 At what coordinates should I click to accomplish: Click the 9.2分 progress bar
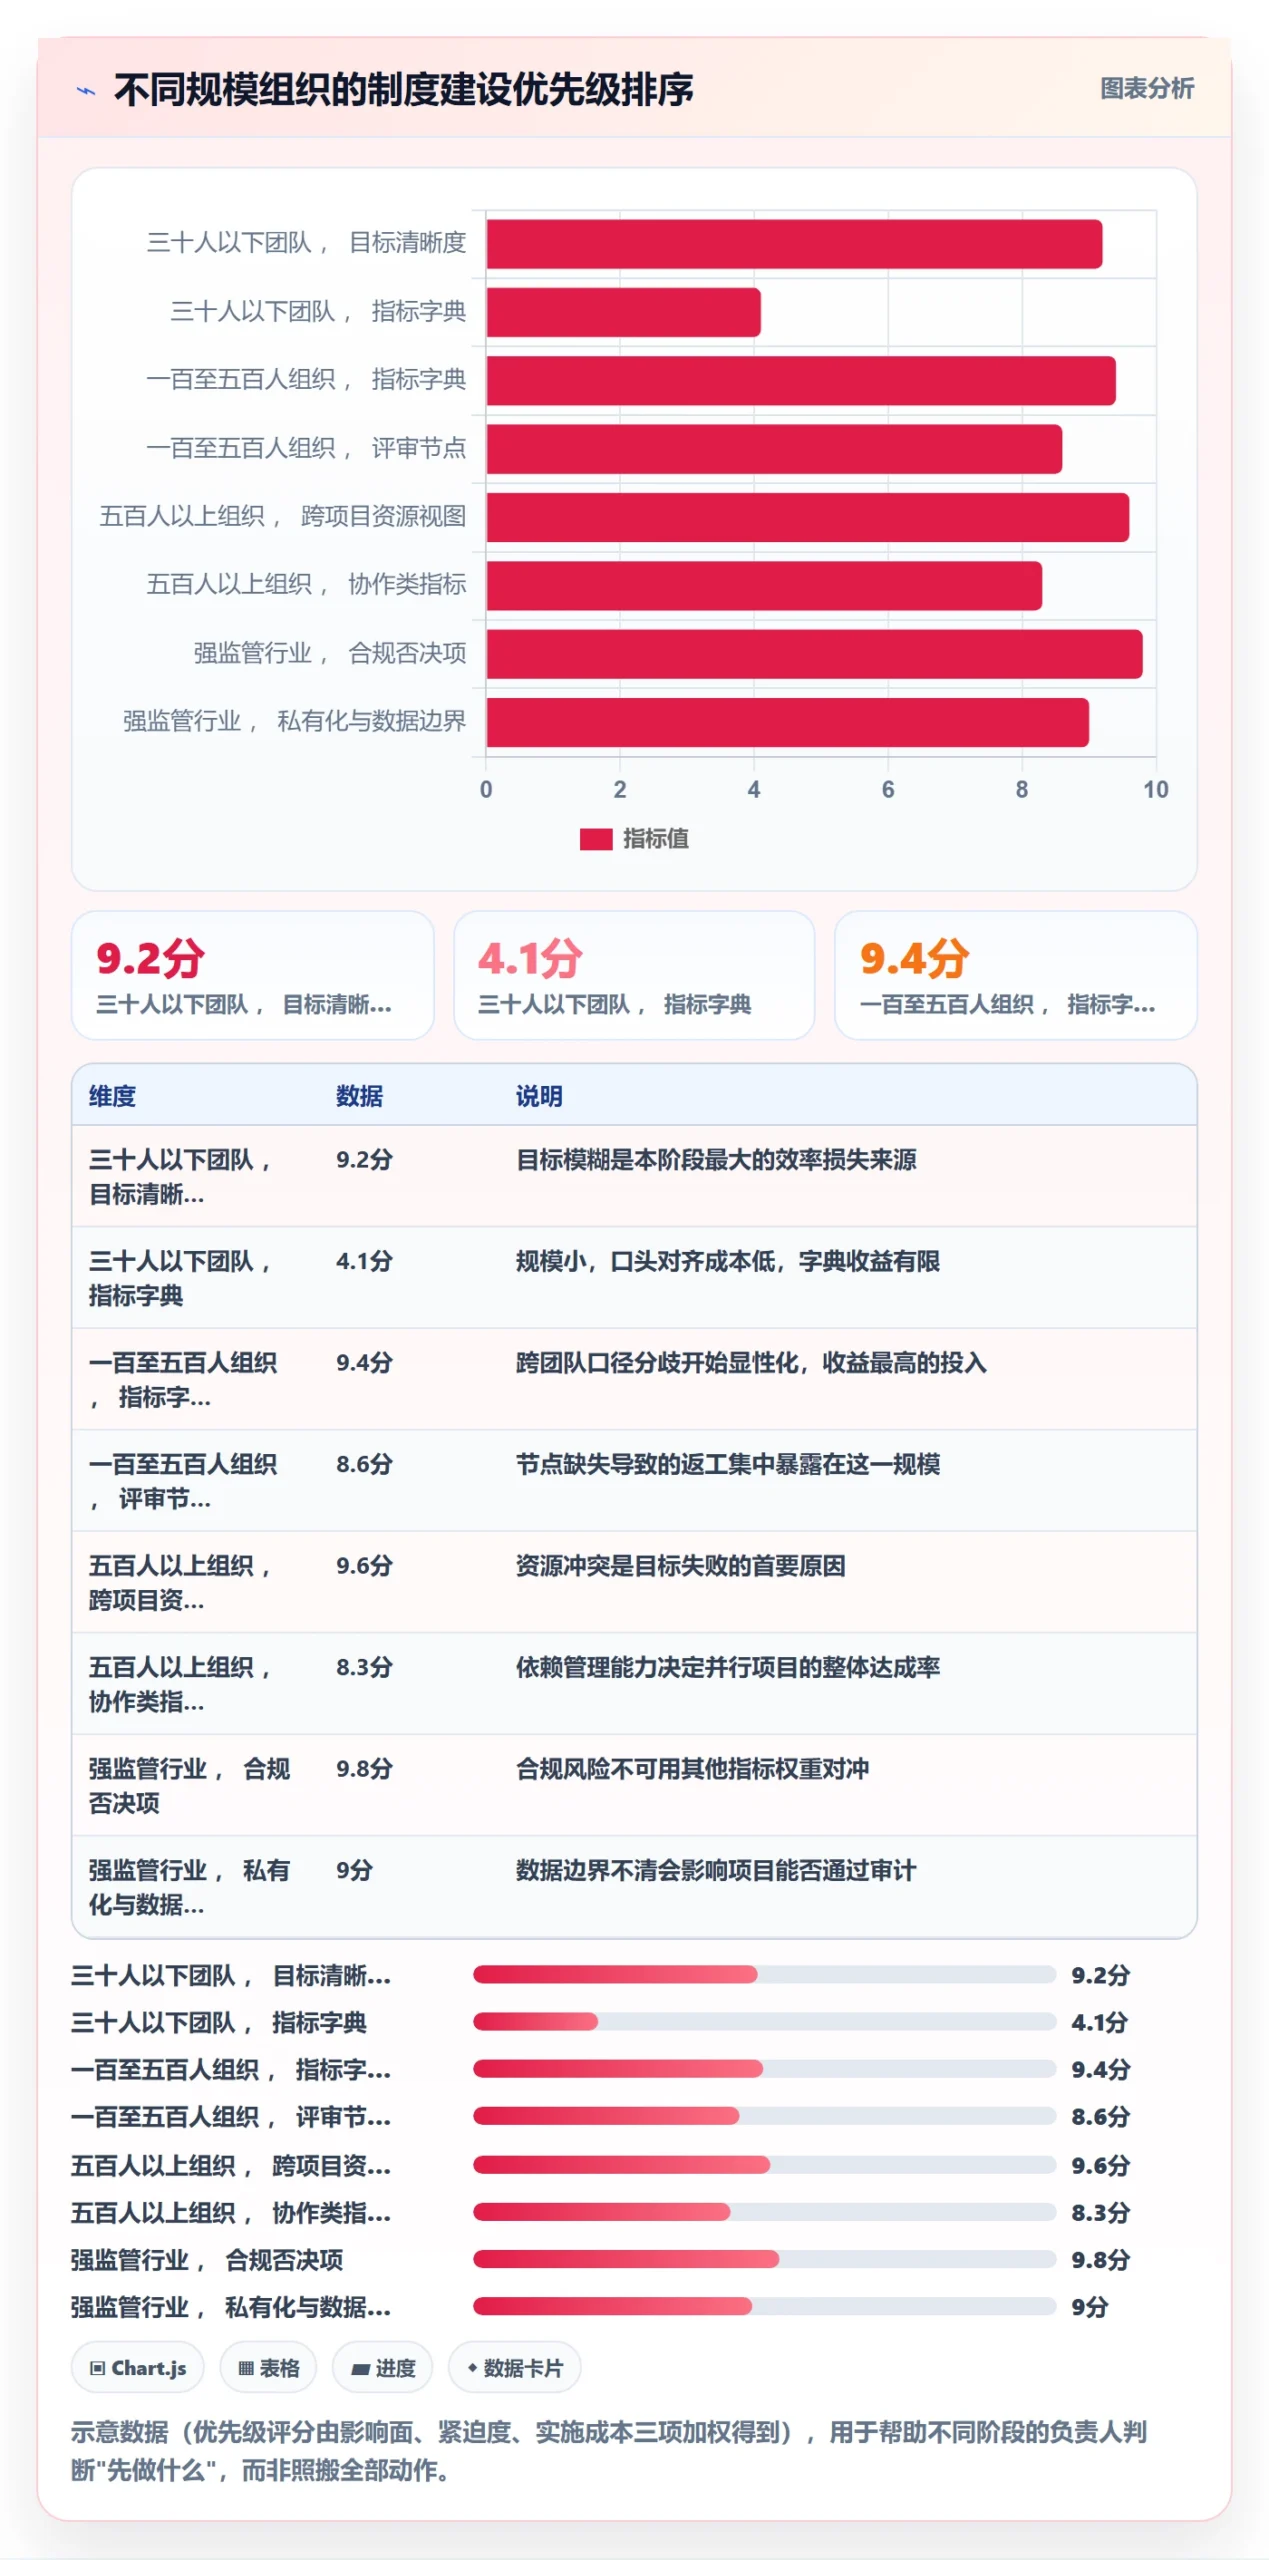click(764, 1973)
